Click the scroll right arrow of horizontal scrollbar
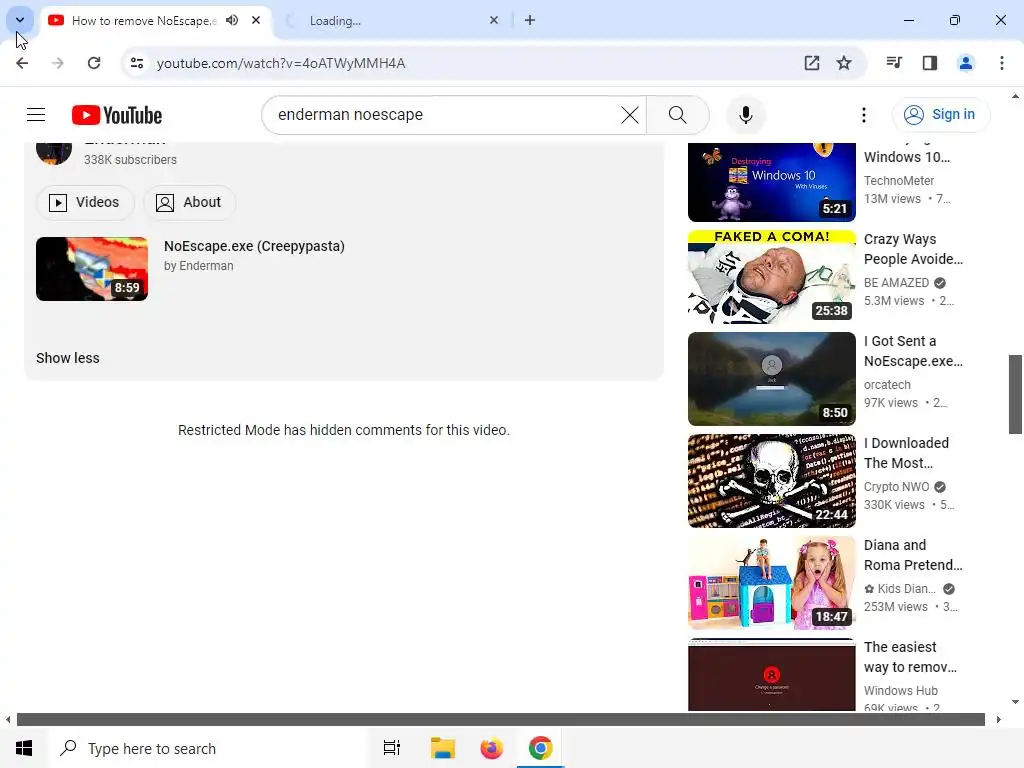The height and width of the screenshot is (768, 1024). [999, 720]
